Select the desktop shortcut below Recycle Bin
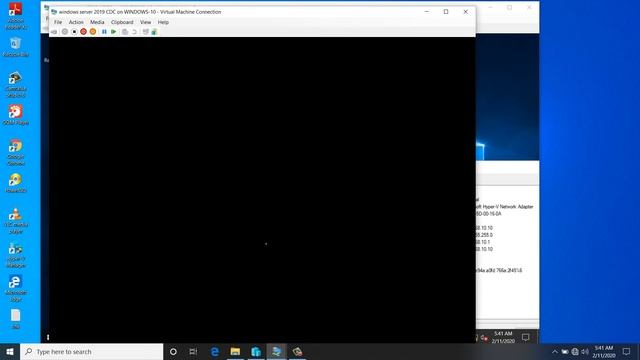Viewport: 640px width, 360px height. (16, 84)
